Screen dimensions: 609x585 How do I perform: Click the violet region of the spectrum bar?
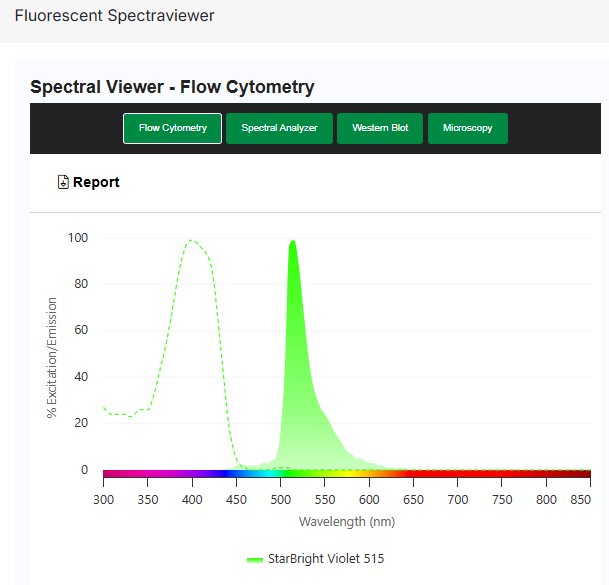(205, 474)
